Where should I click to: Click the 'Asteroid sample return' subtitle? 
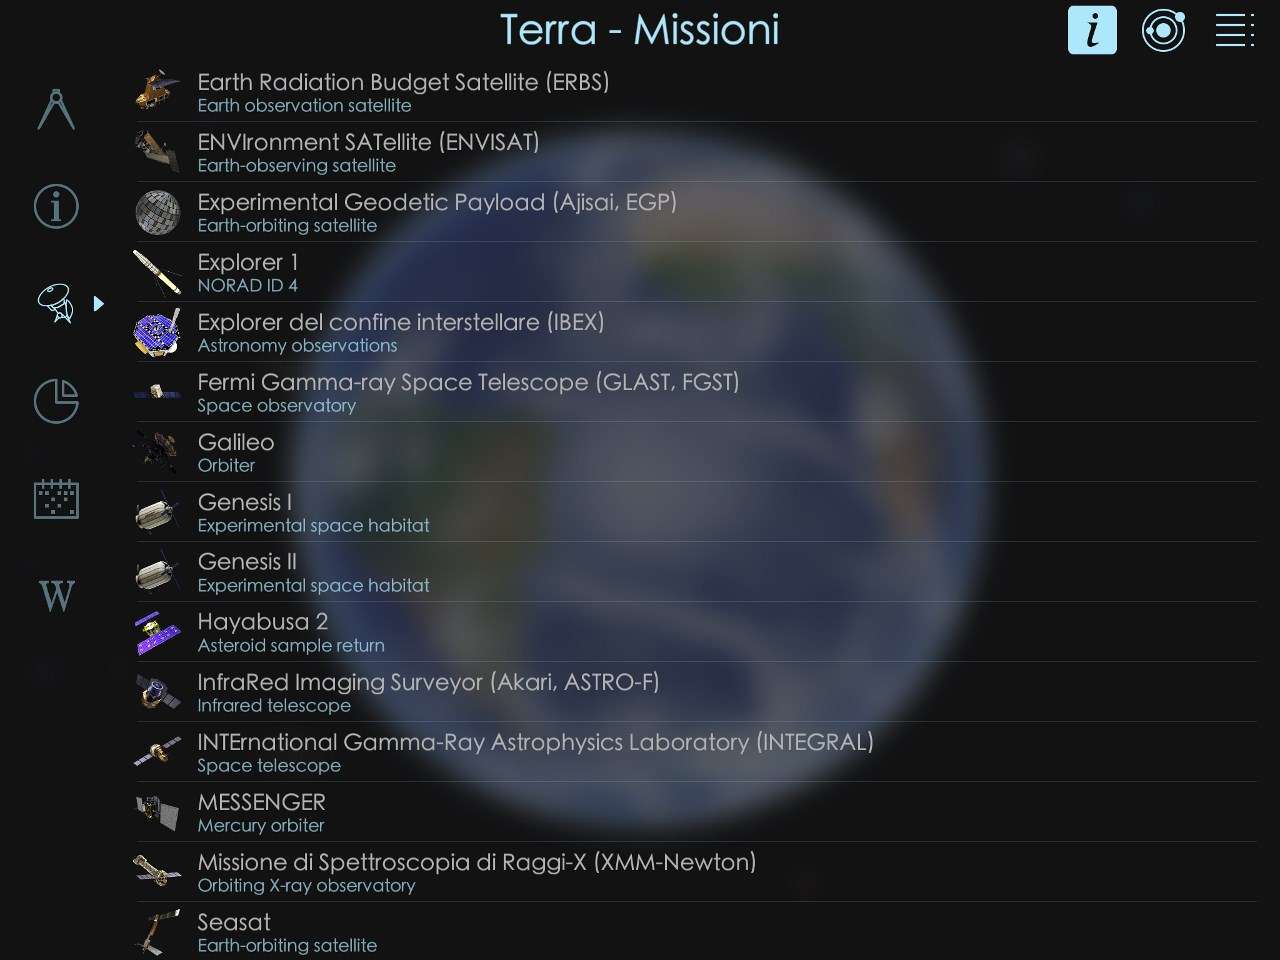tap(291, 645)
